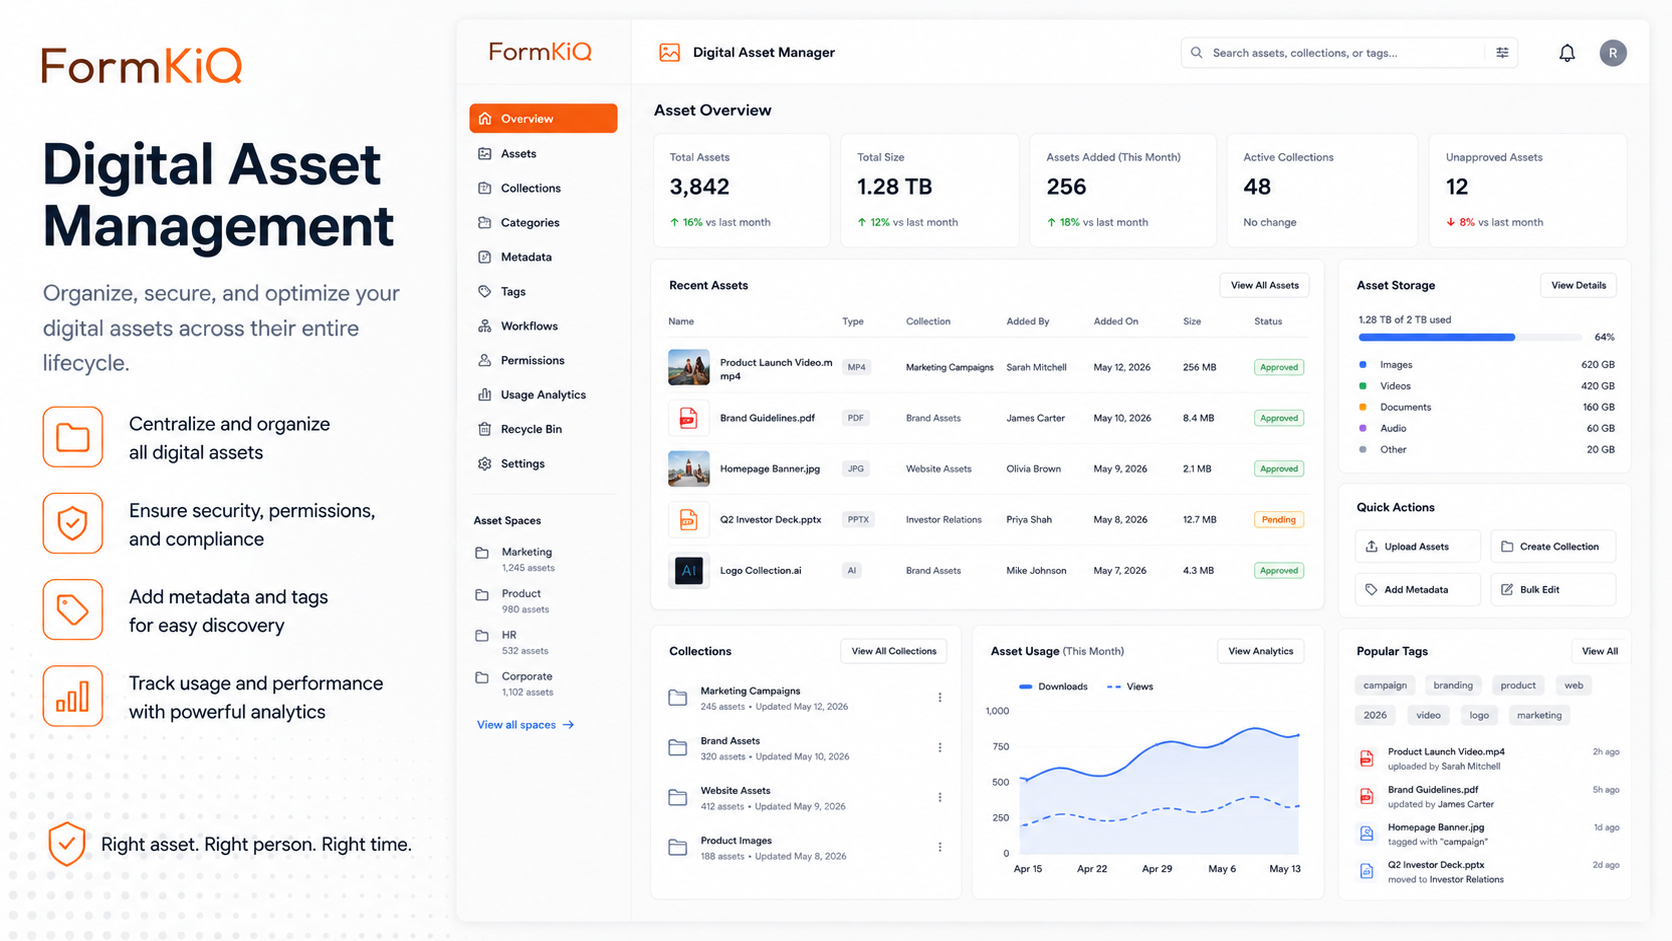Viewport: 1672px width, 941px height.
Task: Click the Create Collection button
Action: [1553, 546]
